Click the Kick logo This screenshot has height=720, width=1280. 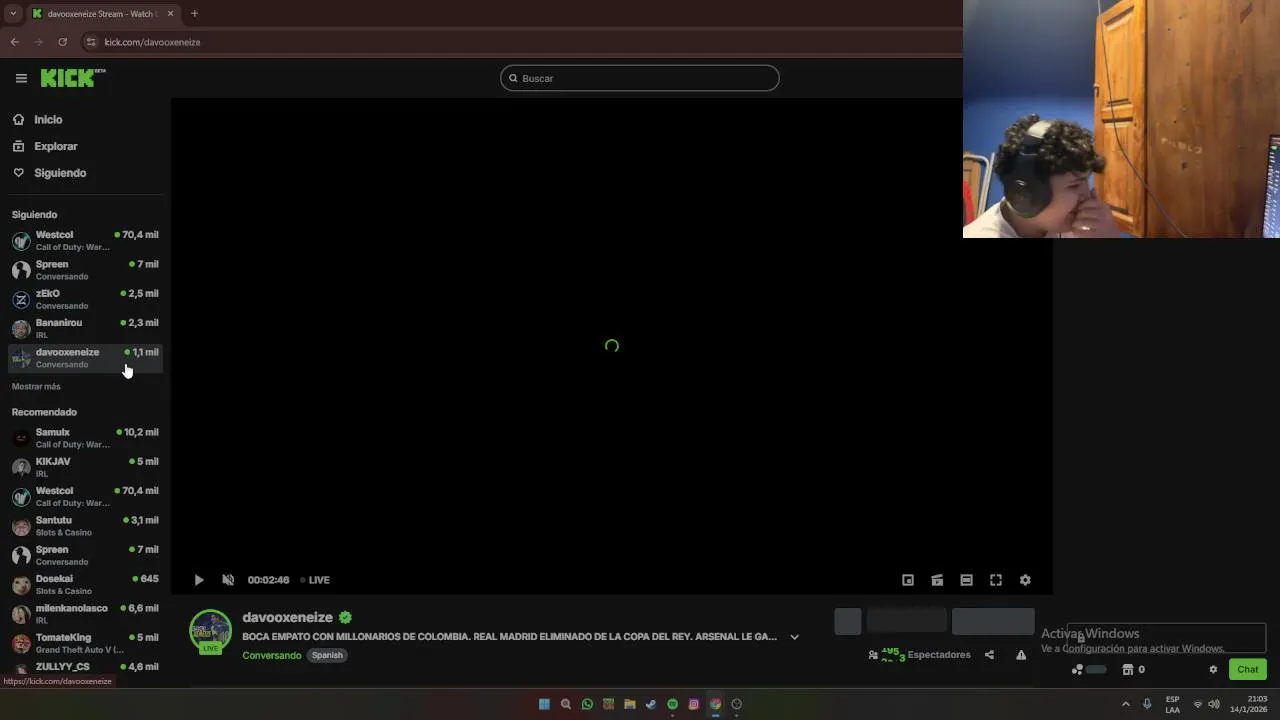pos(72,78)
